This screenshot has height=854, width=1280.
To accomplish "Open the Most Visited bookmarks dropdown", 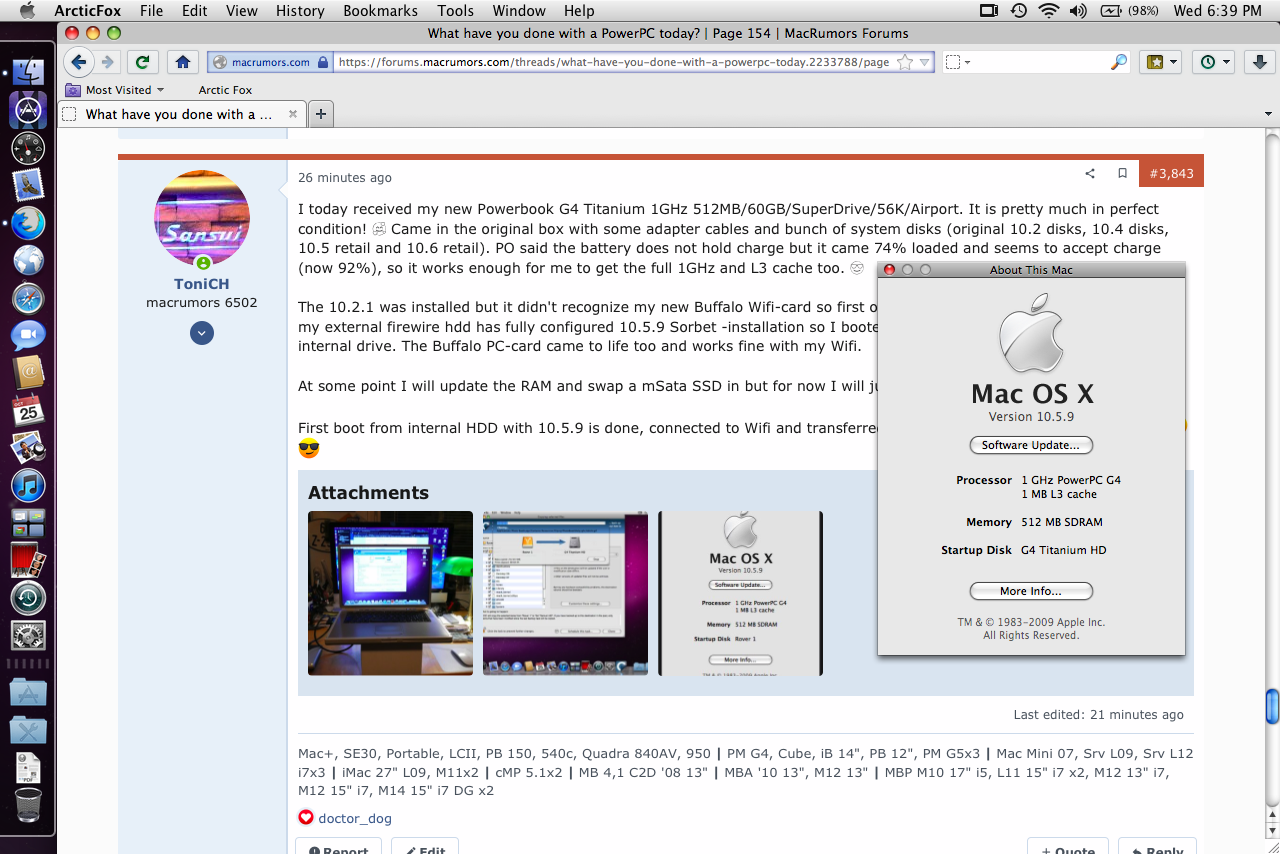I will (x=115, y=90).
